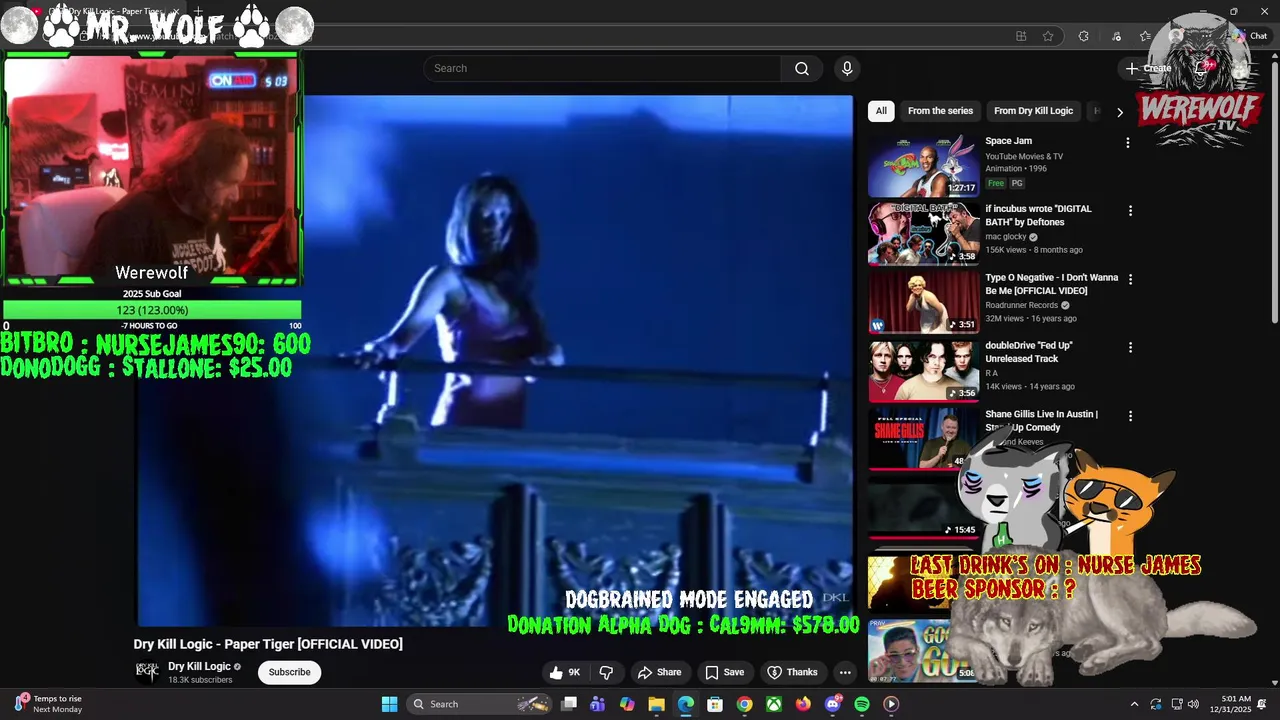The width and height of the screenshot is (1280, 720).
Task: Open Dry Kill Logic channel avatar
Action: click(x=147, y=672)
